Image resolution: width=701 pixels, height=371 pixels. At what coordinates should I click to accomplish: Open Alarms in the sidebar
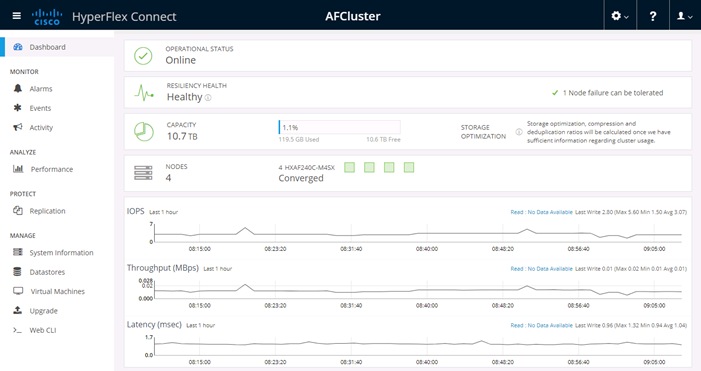[x=41, y=89]
